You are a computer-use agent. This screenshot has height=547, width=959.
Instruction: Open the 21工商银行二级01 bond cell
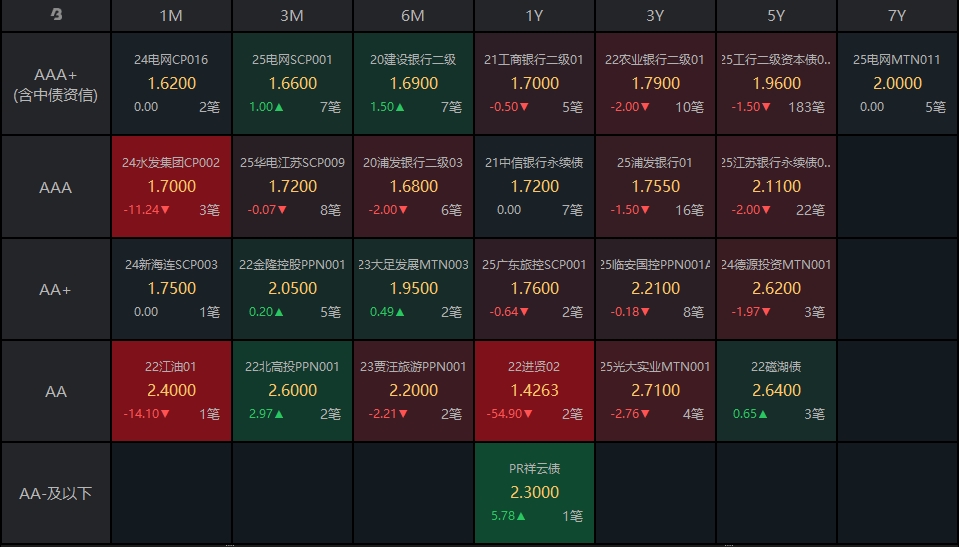click(535, 84)
